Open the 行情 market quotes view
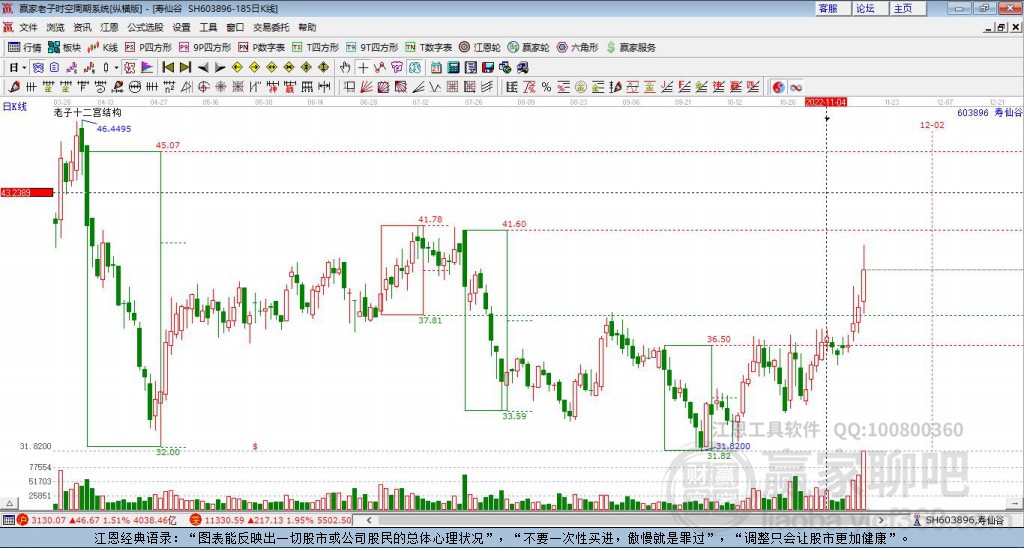 [x=24, y=47]
